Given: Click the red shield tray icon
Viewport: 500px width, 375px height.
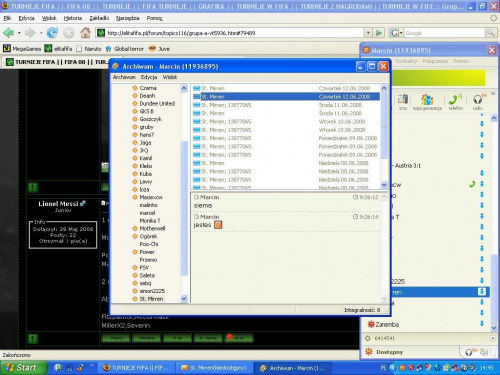Looking at the screenshot, I should [411, 368].
